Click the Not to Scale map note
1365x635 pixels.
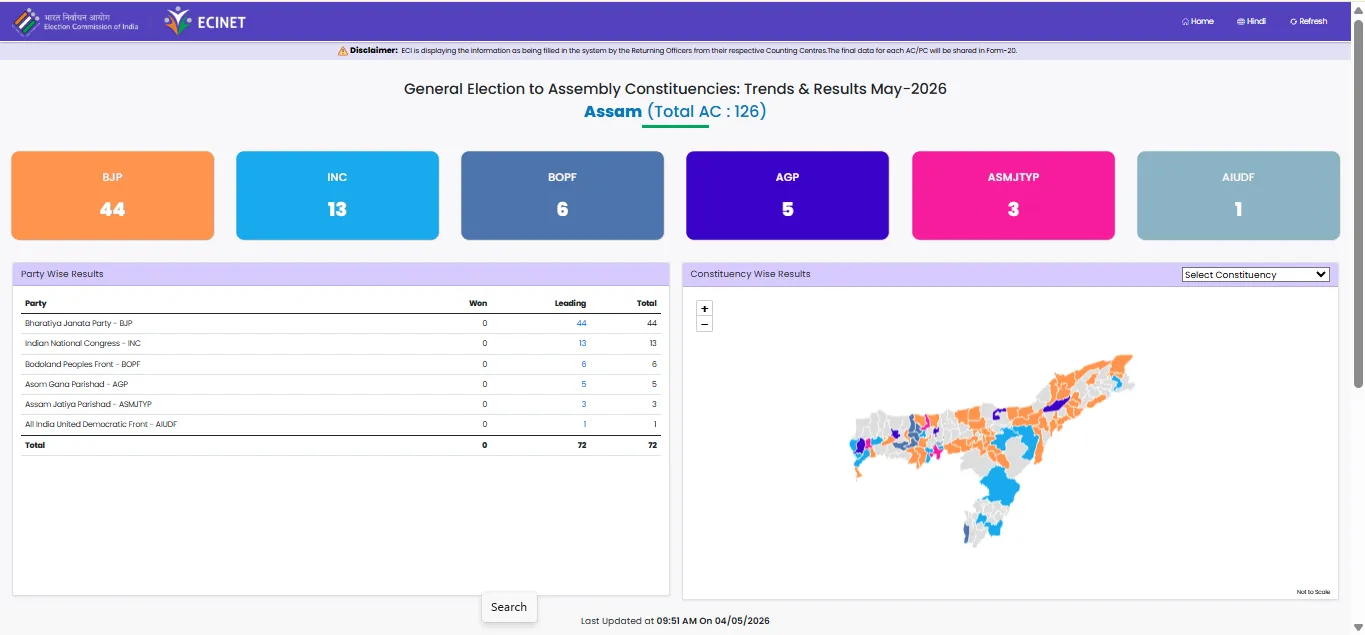pyautogui.click(x=1313, y=592)
